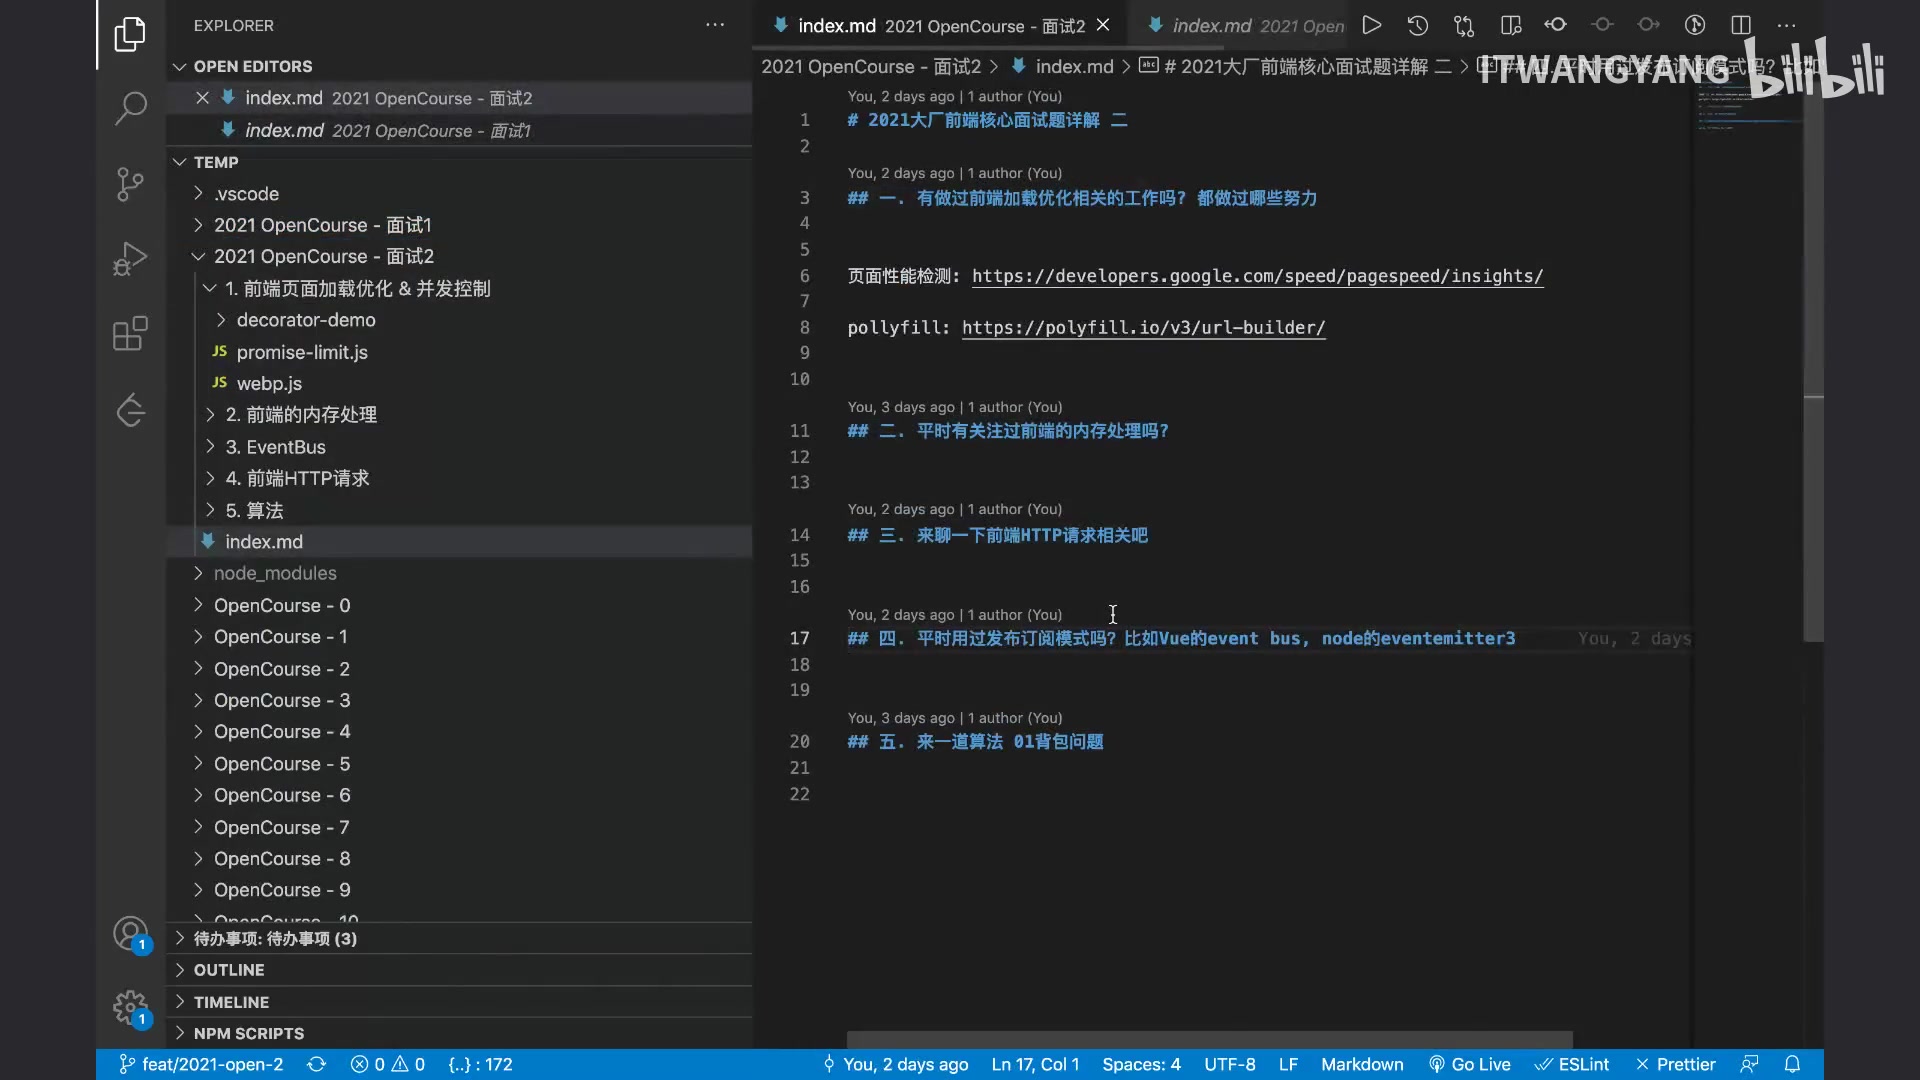The width and height of the screenshot is (1920, 1080).
Task: Open the Run and Debug view icon
Action: click(x=130, y=259)
